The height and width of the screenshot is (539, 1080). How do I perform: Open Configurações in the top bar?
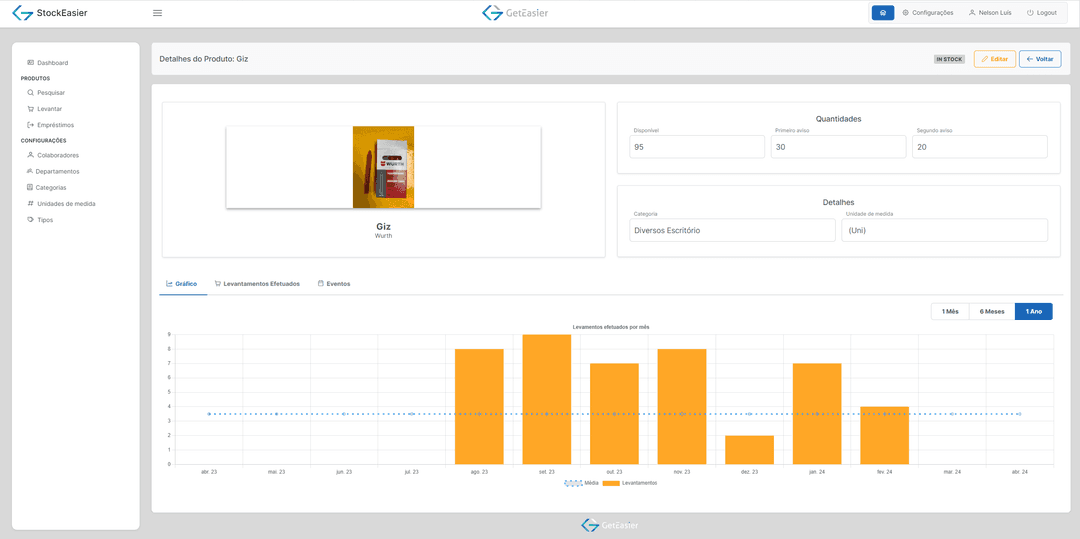(927, 13)
